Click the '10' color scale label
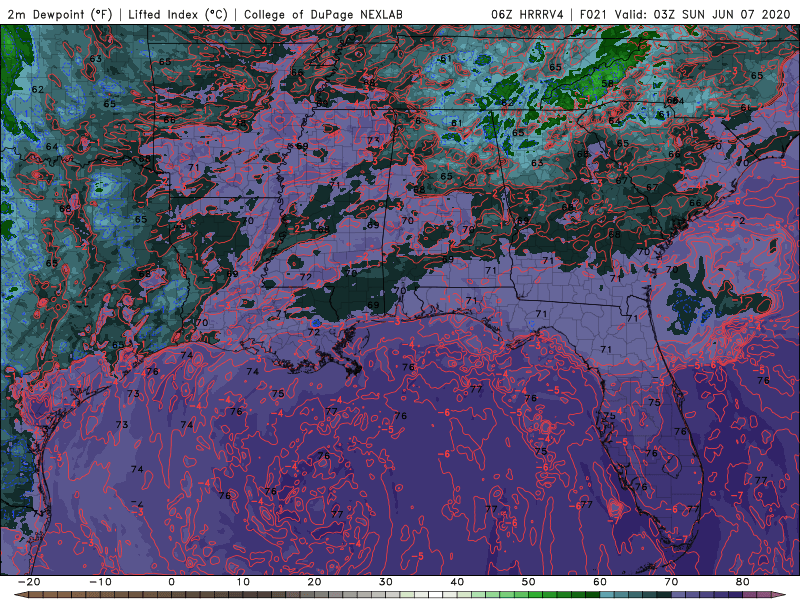This screenshot has width=800, height=600. (243, 582)
